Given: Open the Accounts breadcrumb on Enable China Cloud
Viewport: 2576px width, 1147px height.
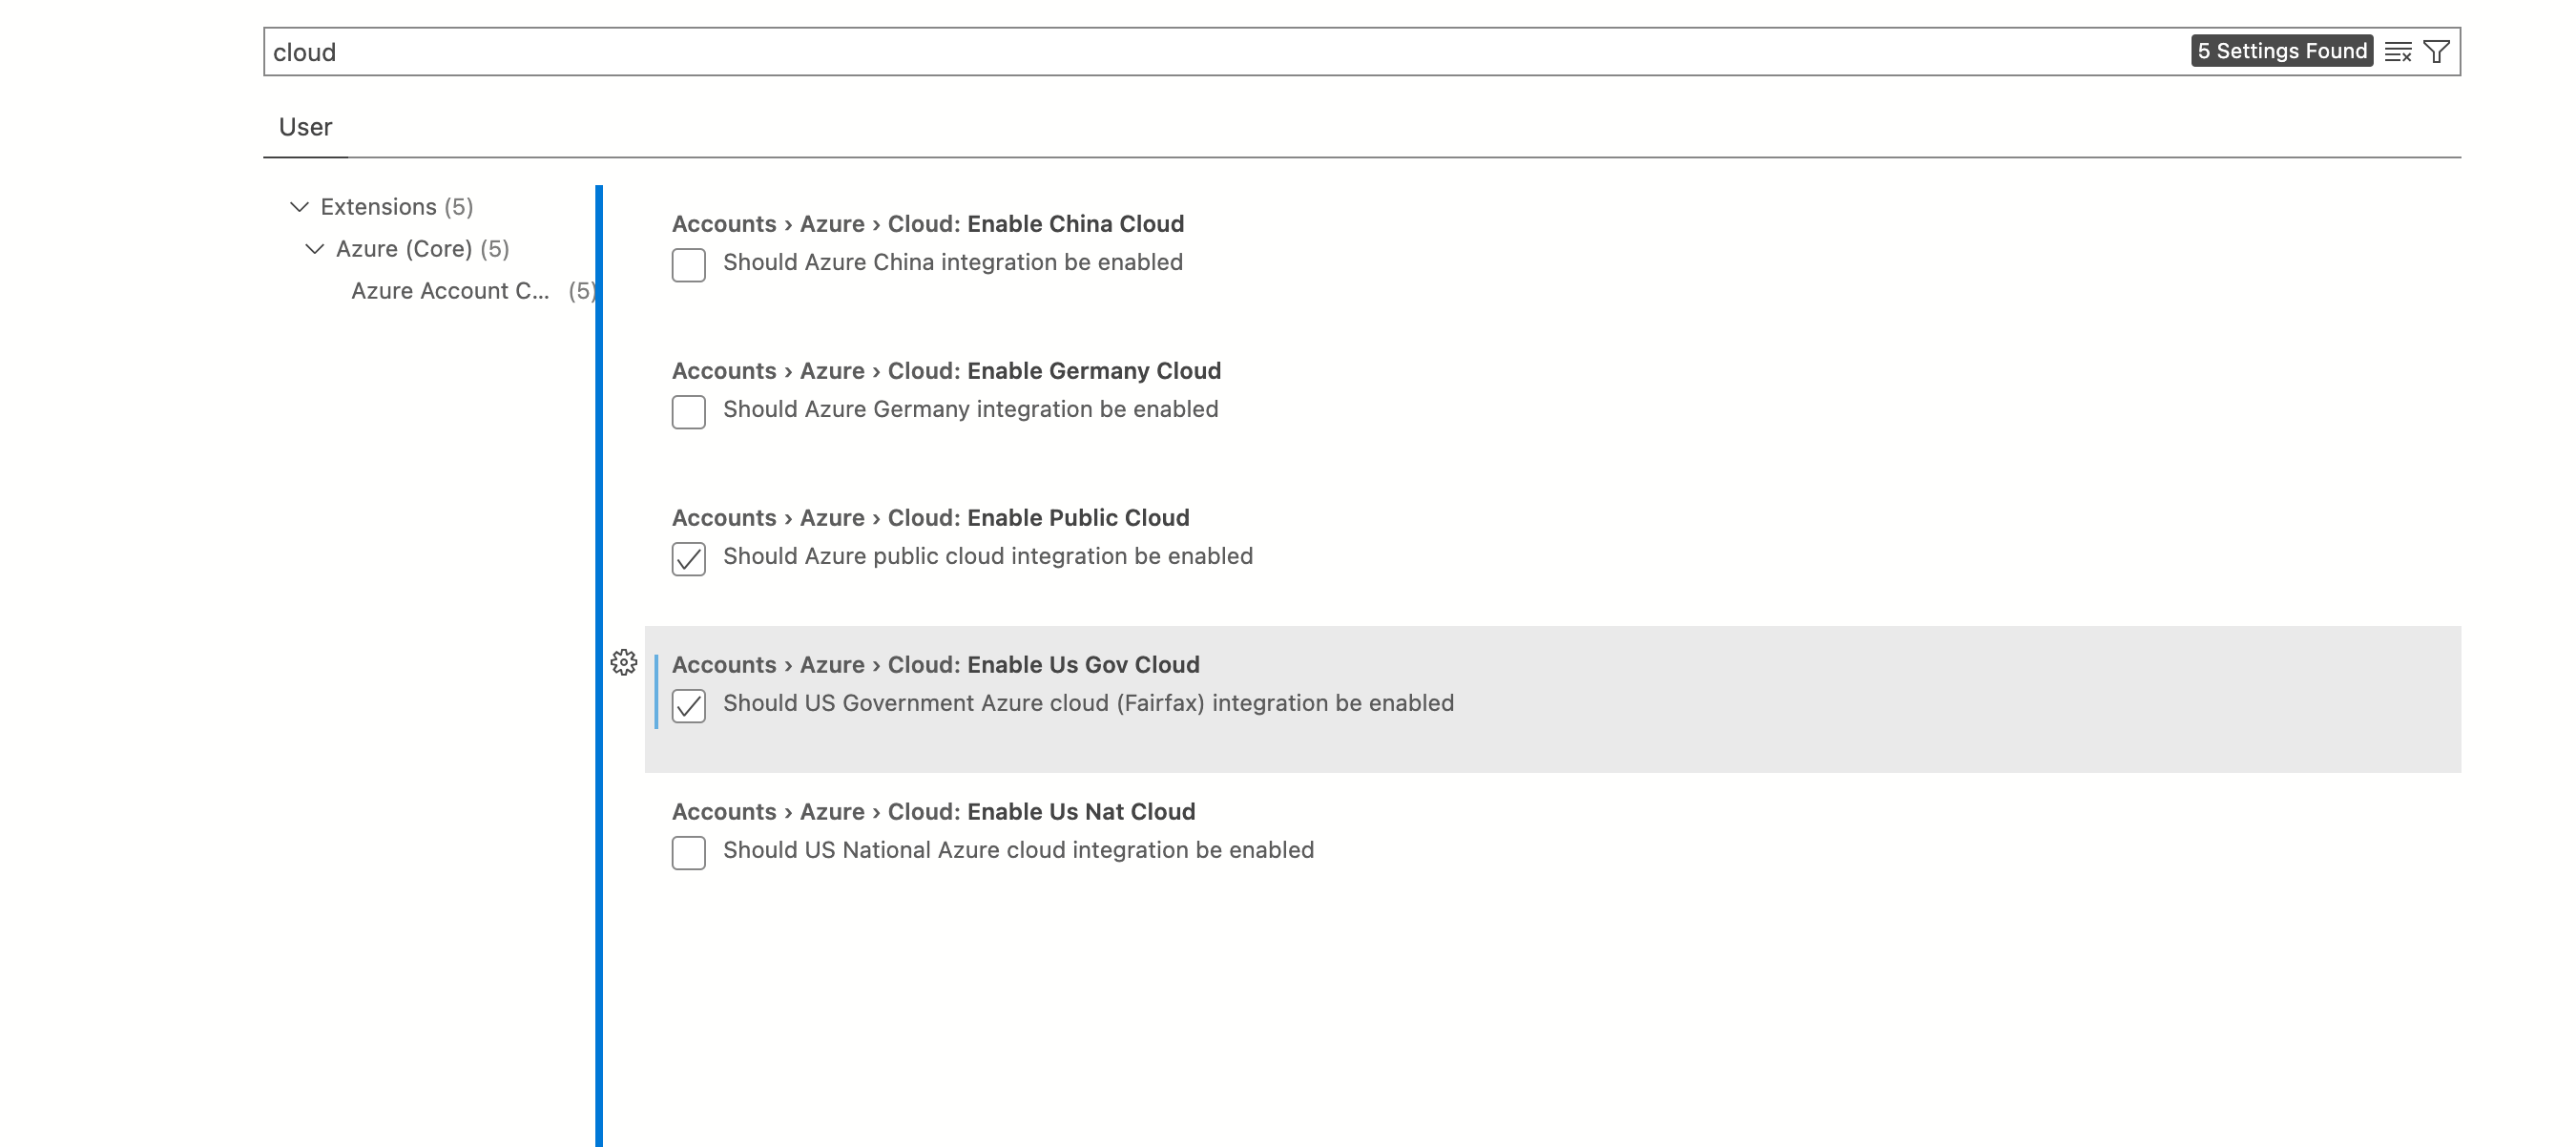Looking at the screenshot, I should (723, 223).
